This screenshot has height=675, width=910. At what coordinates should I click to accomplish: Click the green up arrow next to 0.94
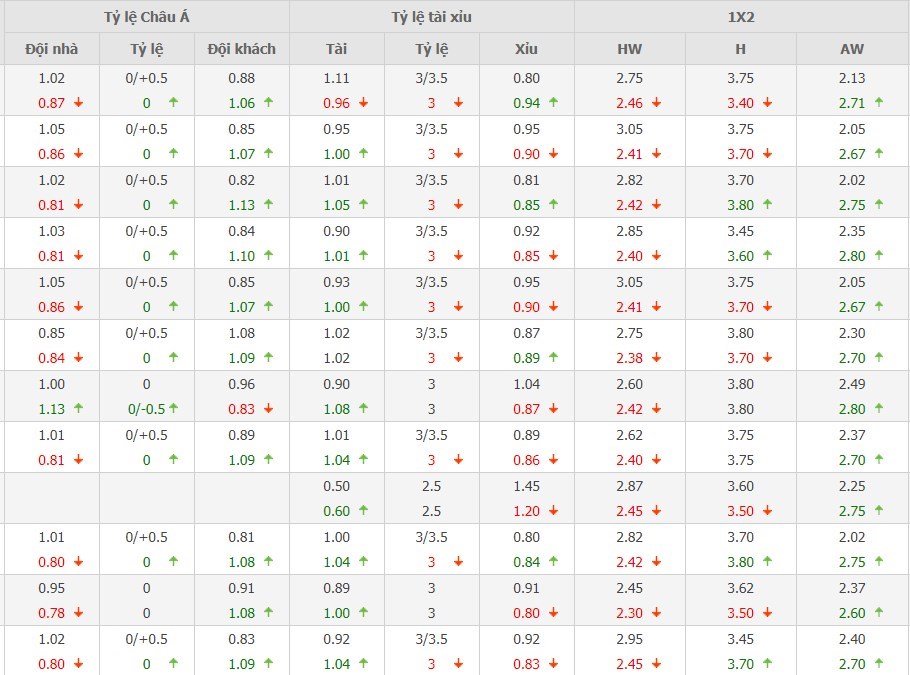(553, 103)
